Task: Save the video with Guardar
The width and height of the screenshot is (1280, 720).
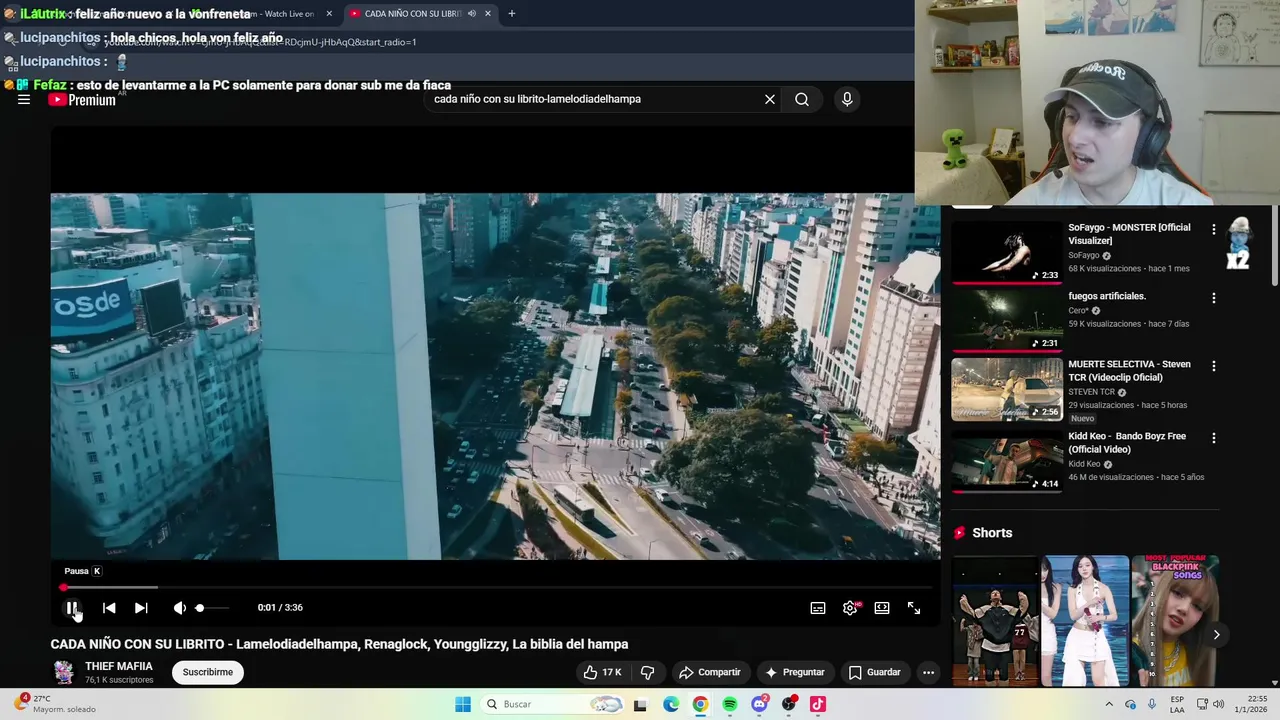Action: click(875, 672)
